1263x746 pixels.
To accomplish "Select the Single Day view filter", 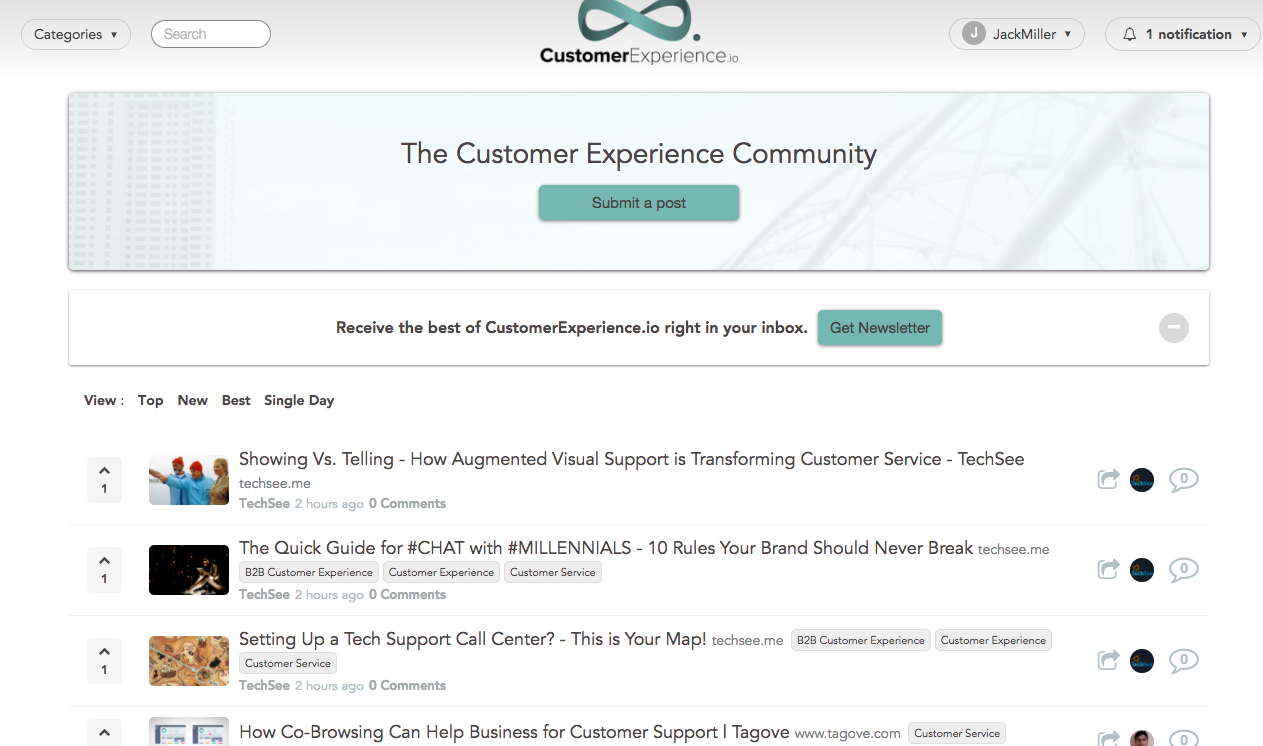I will coord(299,400).
